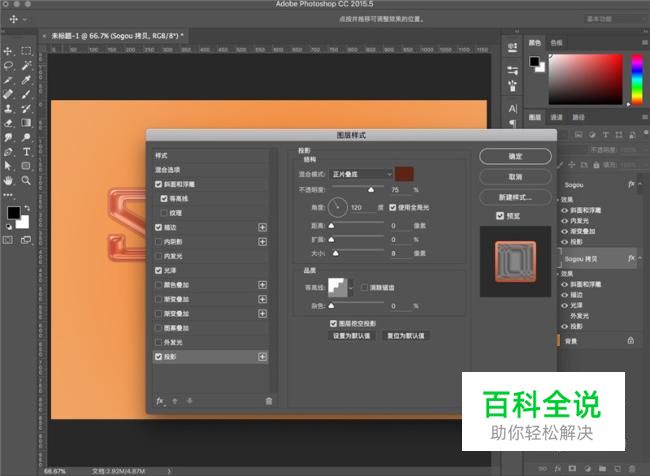Open 混合模式 dropdown showing 正片叠底
Screen dimensions: 650x476
click(361, 174)
